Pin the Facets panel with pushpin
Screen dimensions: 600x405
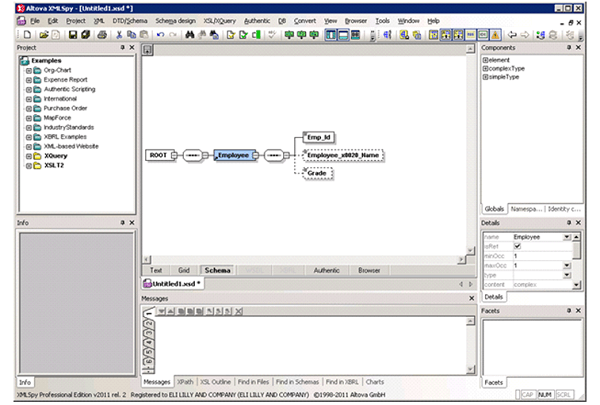pyautogui.click(x=569, y=310)
